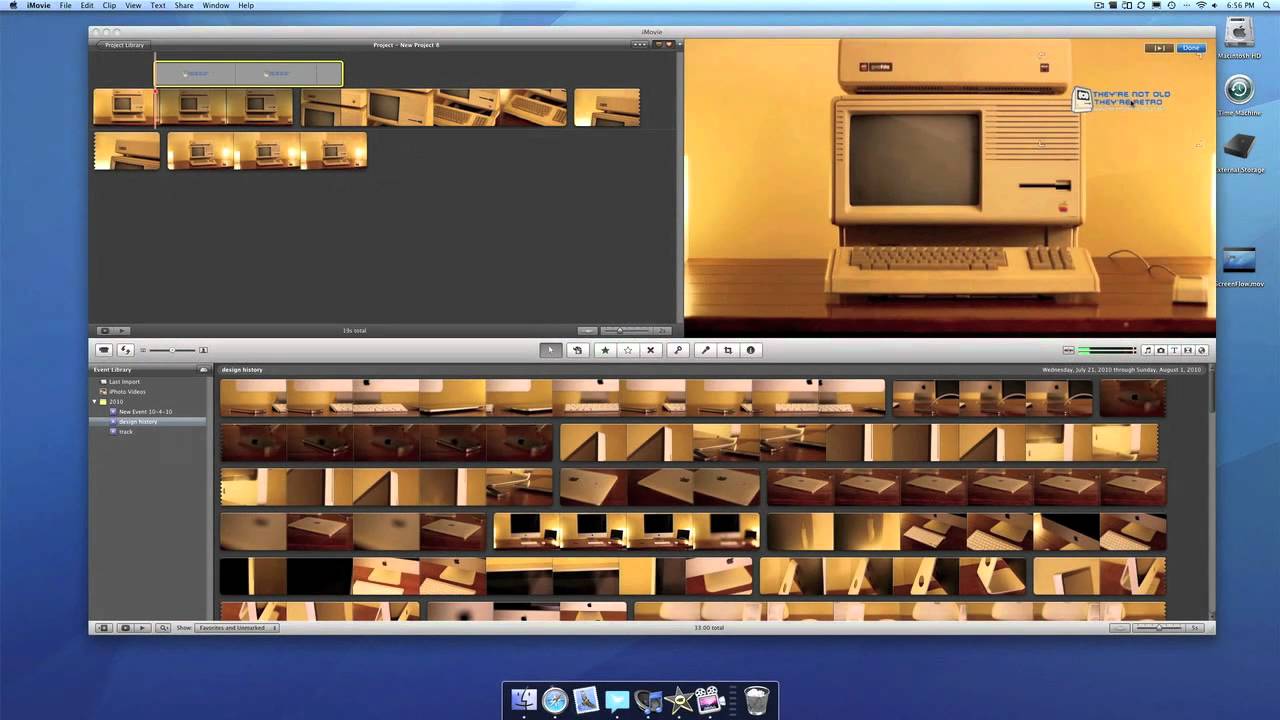Start voiceover with microphone icon
This screenshot has width=1280, height=720.
coord(705,350)
